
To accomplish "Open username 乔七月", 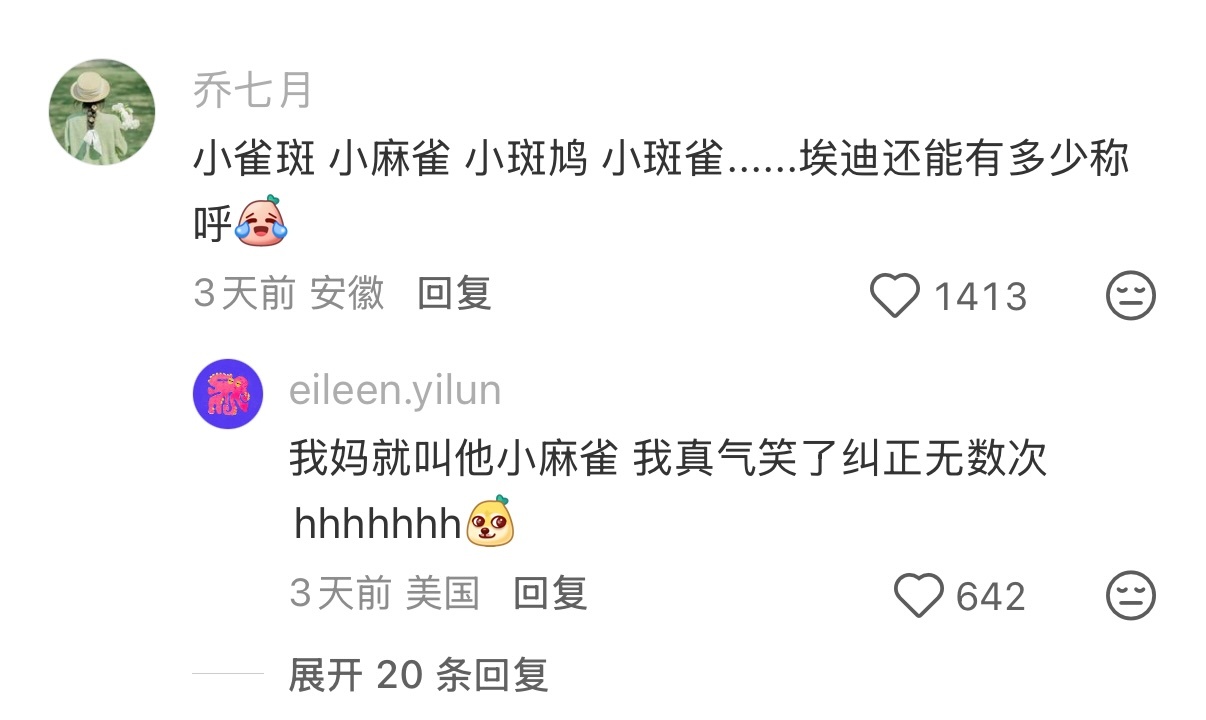I will coord(253,91).
